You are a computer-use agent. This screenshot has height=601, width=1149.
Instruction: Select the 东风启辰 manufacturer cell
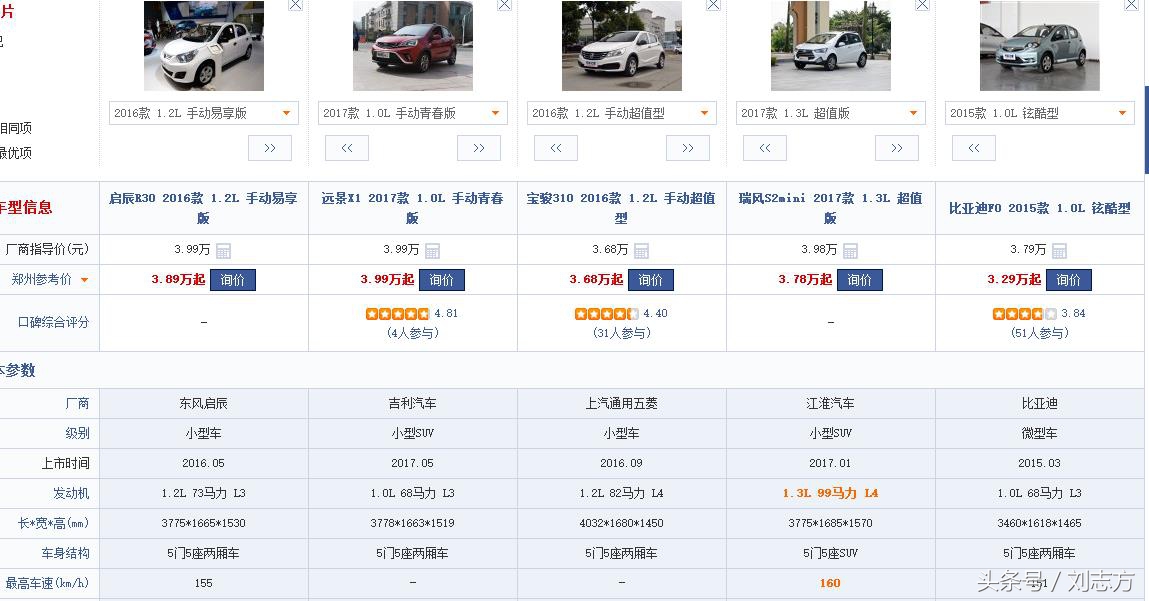click(x=204, y=403)
